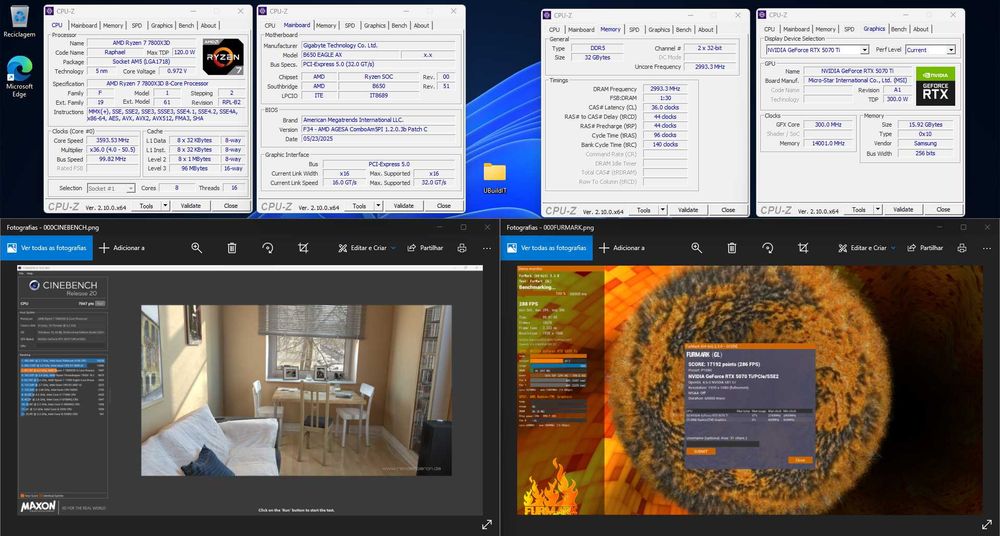
Task: Select SPD tab in CPU-Z Memory window
Action: pyautogui.click(x=636, y=30)
